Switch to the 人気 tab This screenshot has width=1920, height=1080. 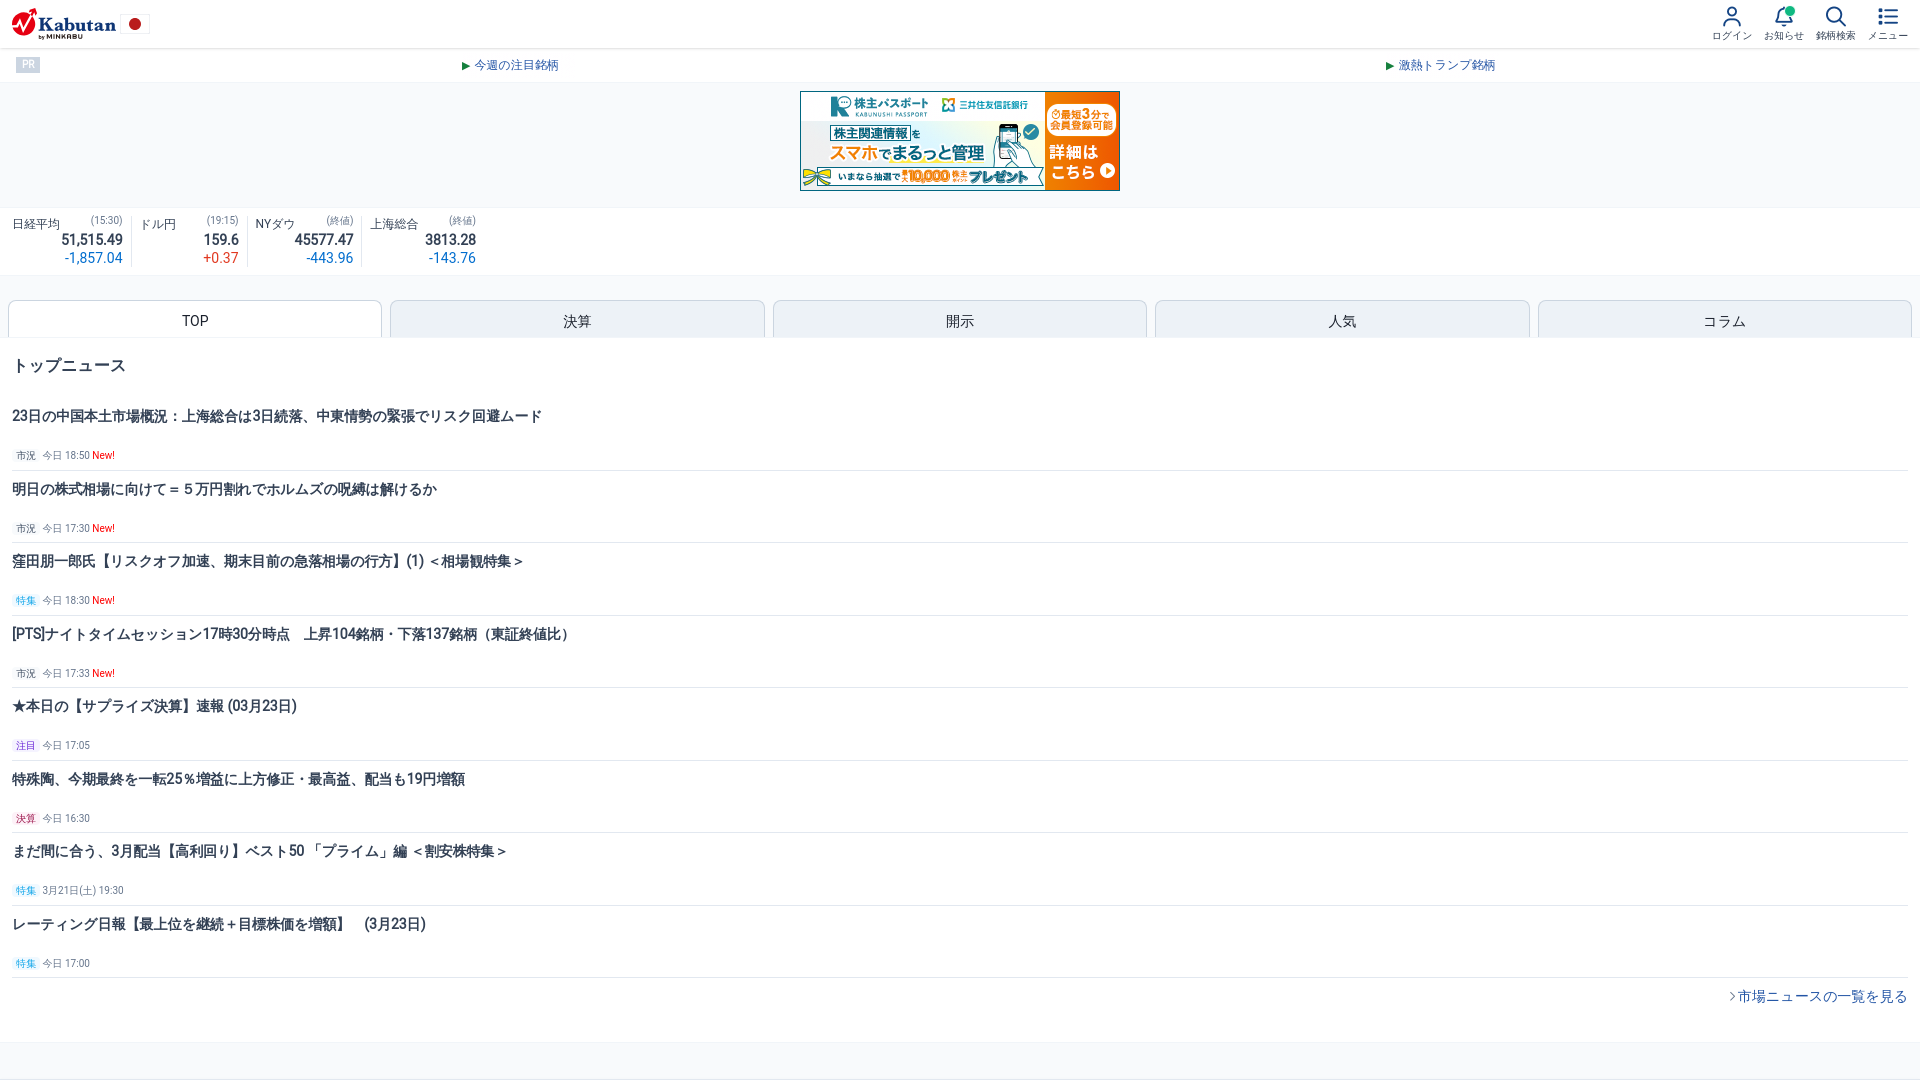[1342, 320]
